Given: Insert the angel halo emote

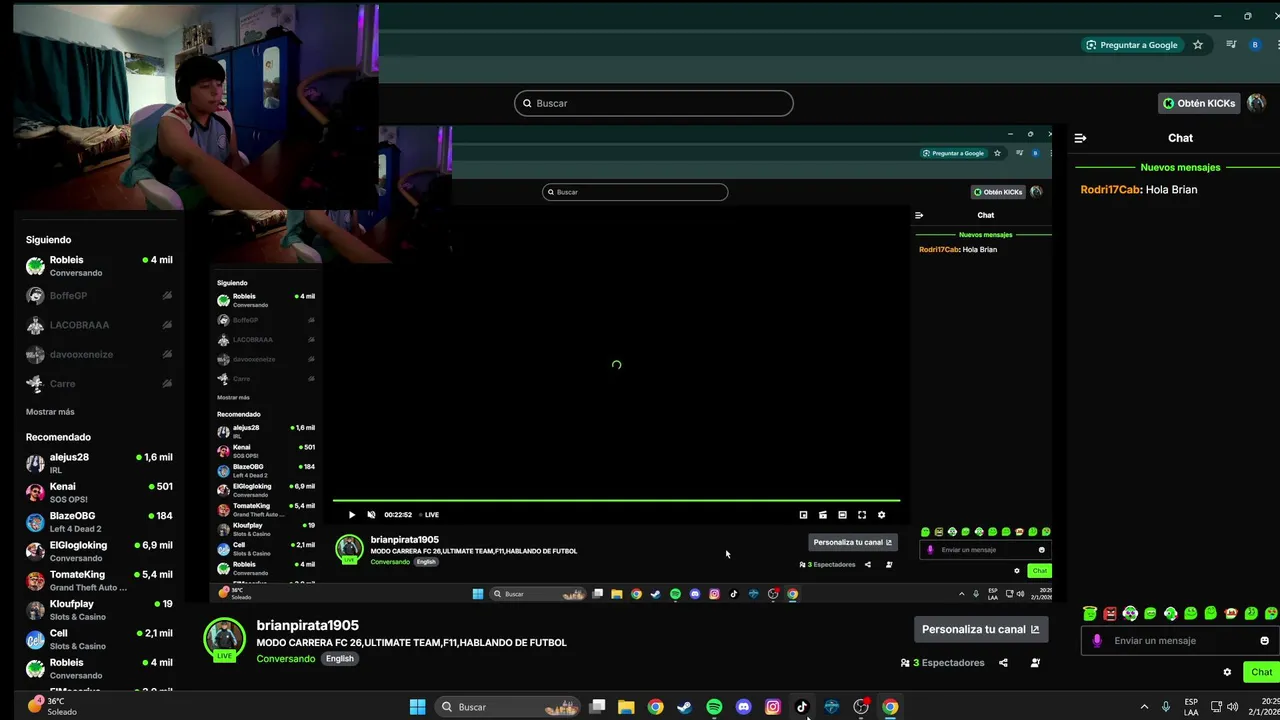Looking at the screenshot, I should [1090, 613].
